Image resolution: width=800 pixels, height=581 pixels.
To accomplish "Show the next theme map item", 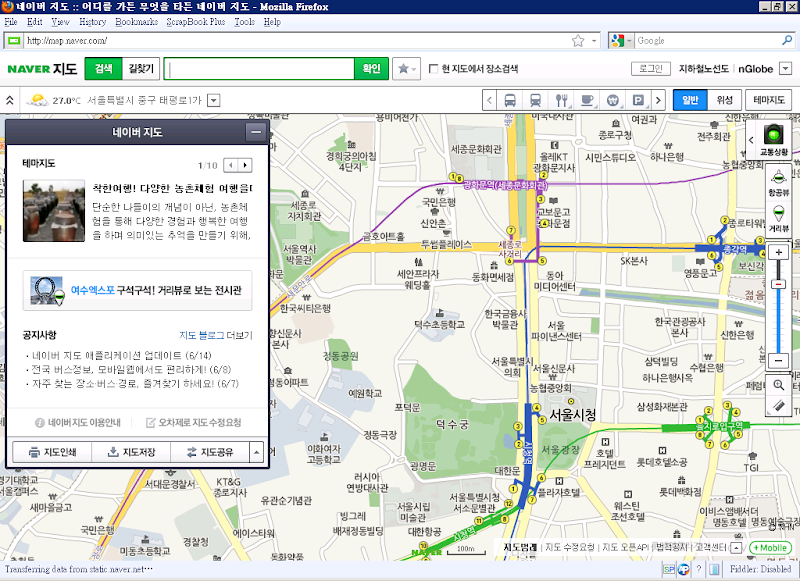I will [x=245, y=165].
